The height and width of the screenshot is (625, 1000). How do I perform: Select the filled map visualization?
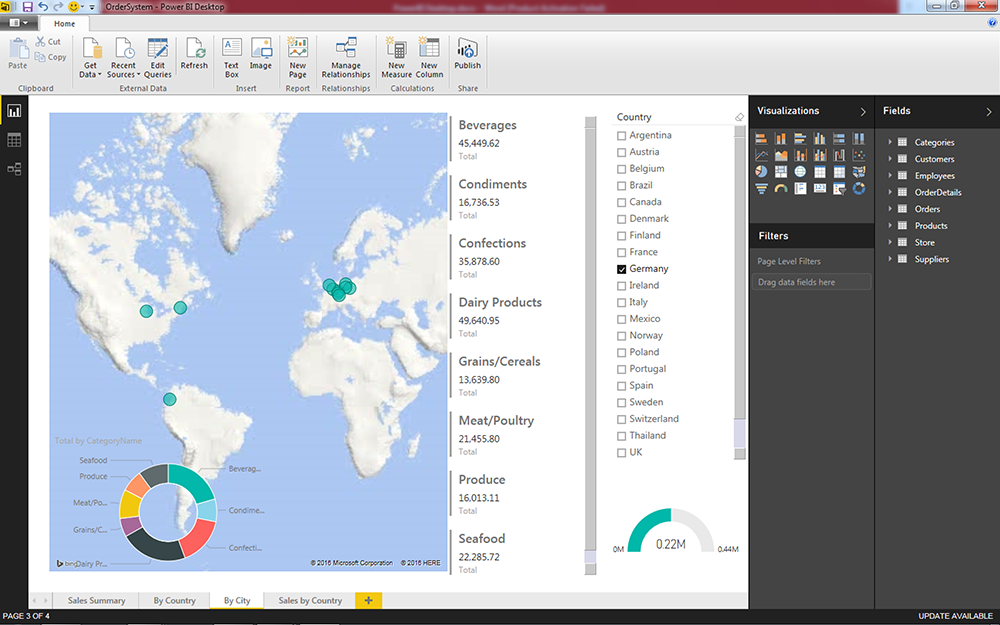tap(859, 172)
